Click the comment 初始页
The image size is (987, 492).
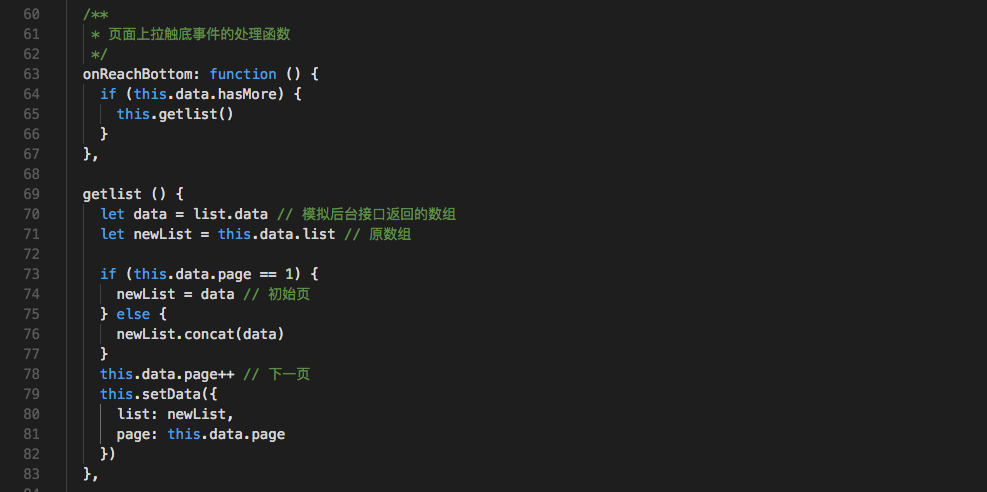click(x=289, y=294)
